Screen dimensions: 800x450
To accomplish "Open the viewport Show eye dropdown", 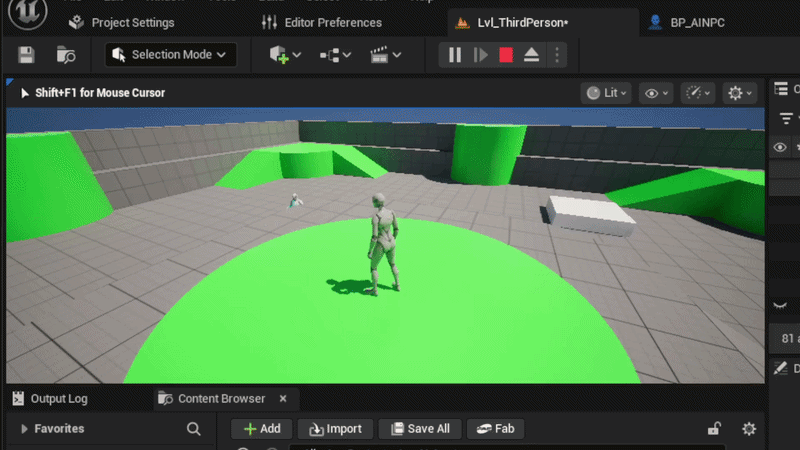I will click(x=656, y=93).
